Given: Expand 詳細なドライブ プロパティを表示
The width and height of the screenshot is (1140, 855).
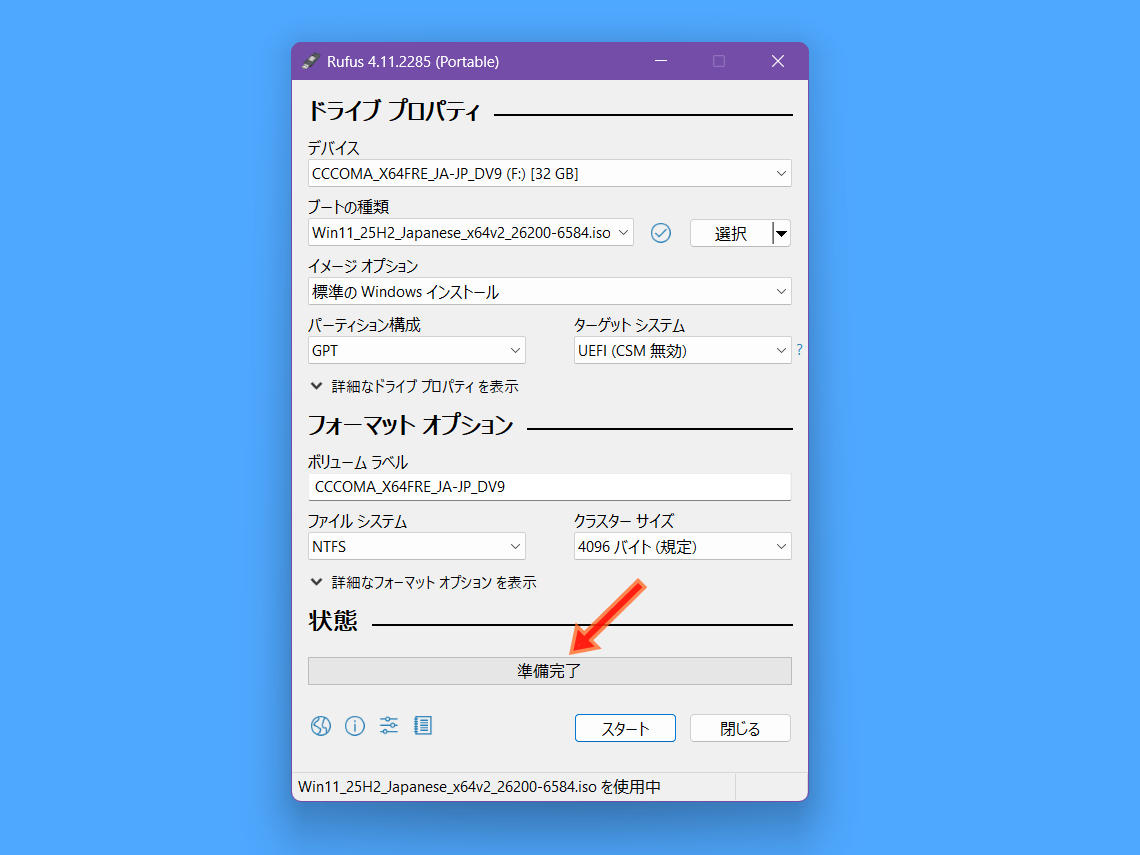Looking at the screenshot, I should pos(414,386).
